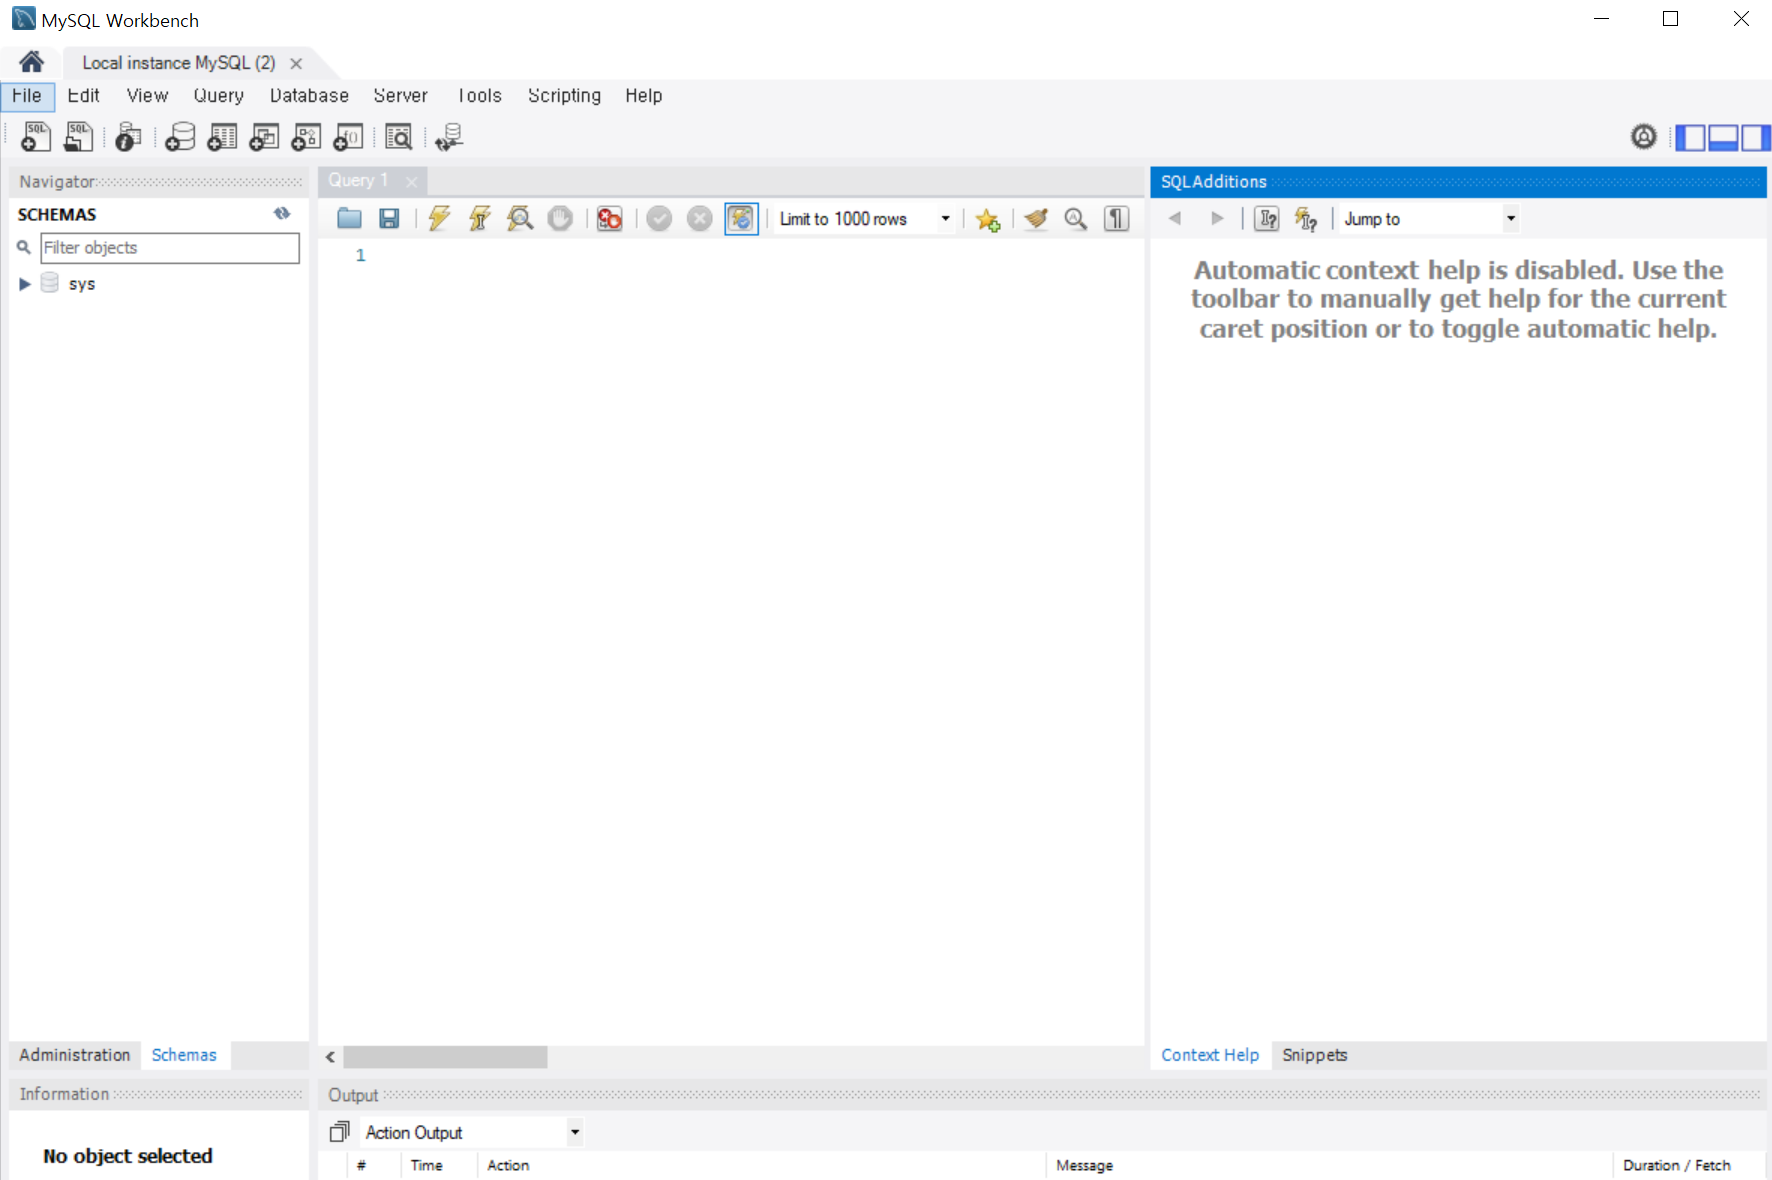This screenshot has height=1180, width=1772.
Task: Select the sys schema
Action: coord(82,284)
